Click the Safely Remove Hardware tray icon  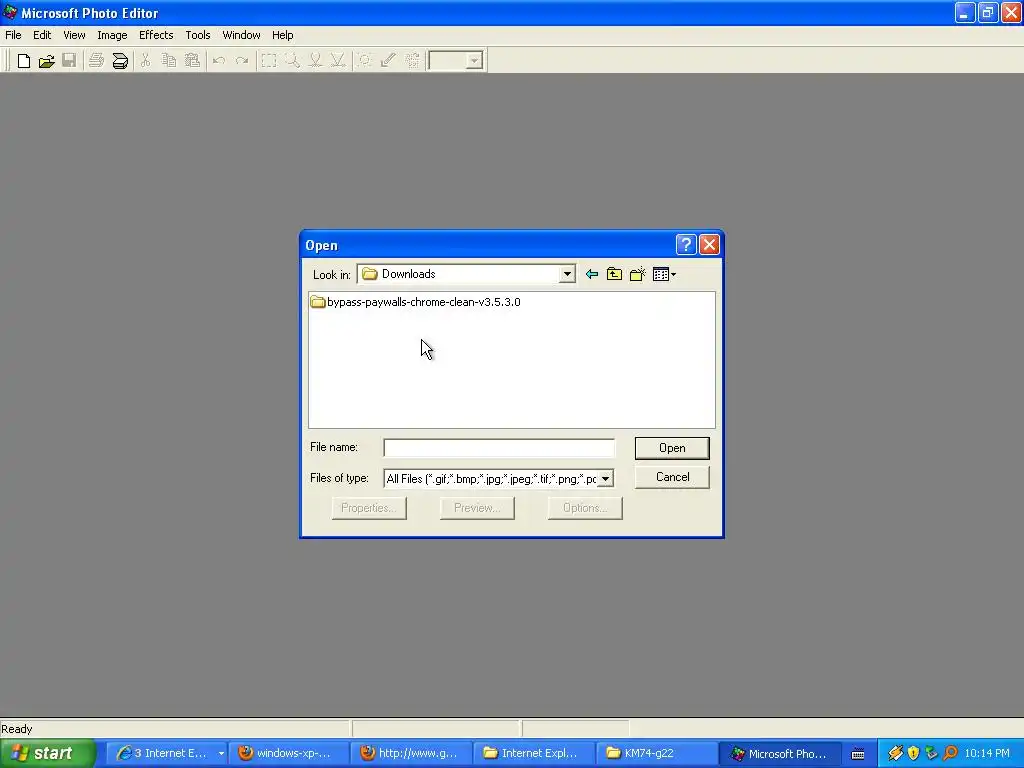pos(932,754)
